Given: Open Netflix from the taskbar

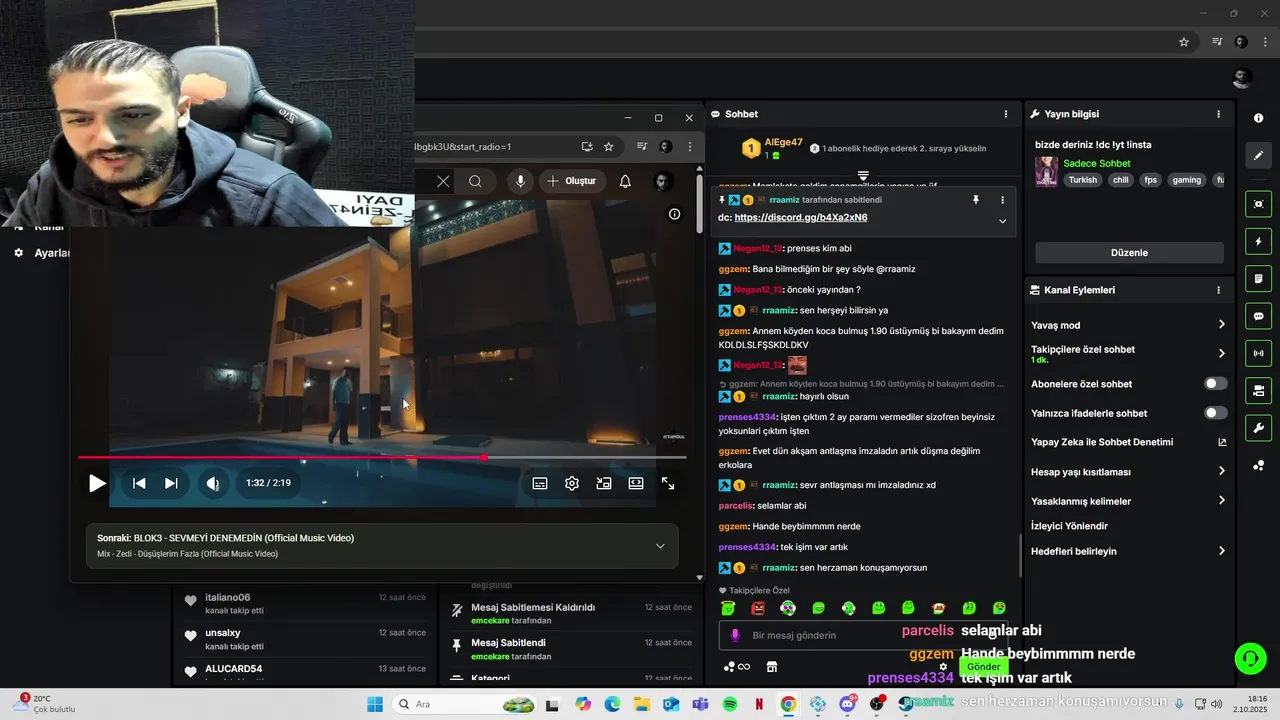Looking at the screenshot, I should click(759, 704).
